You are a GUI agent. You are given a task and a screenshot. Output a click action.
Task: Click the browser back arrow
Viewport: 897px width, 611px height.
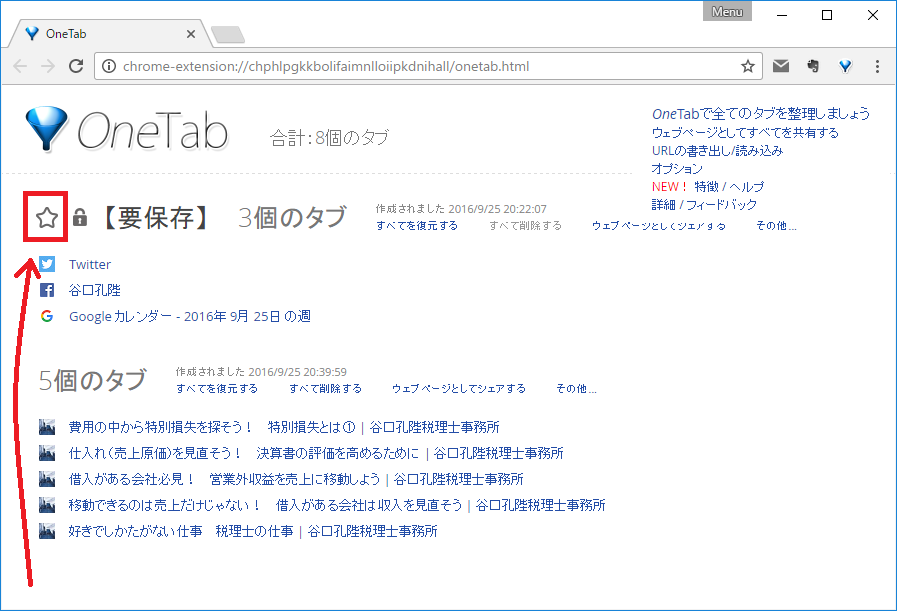coord(21,67)
